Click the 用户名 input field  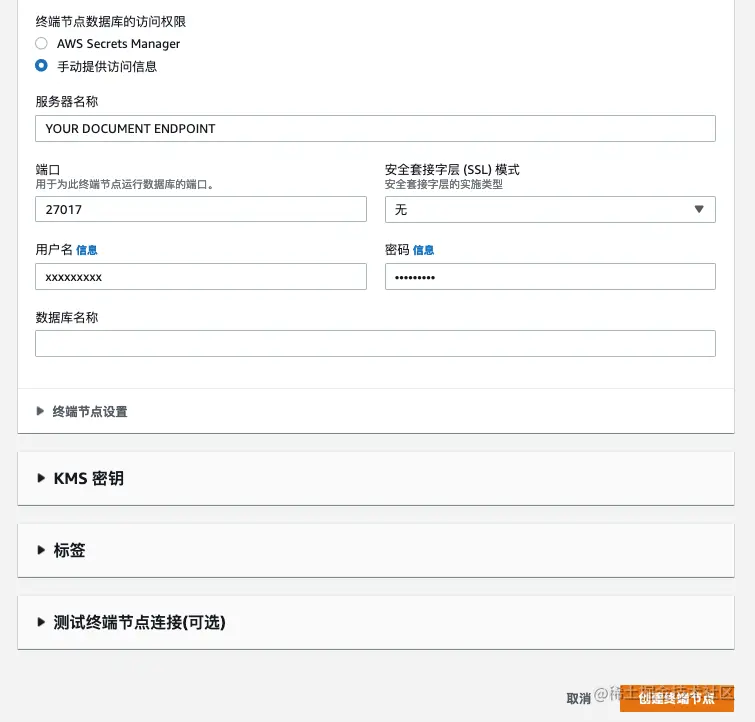[x=201, y=276]
